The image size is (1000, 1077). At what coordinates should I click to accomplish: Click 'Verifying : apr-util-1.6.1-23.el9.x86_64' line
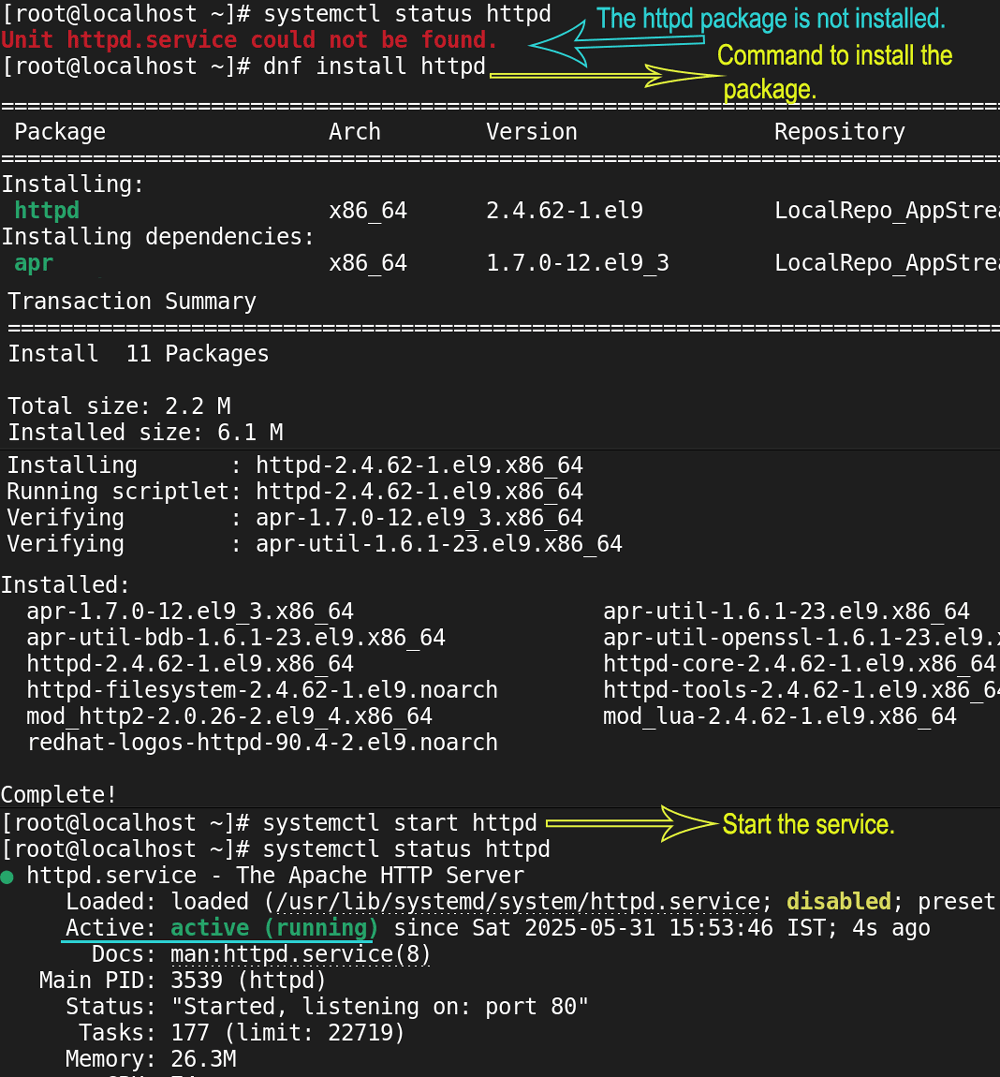point(315,543)
